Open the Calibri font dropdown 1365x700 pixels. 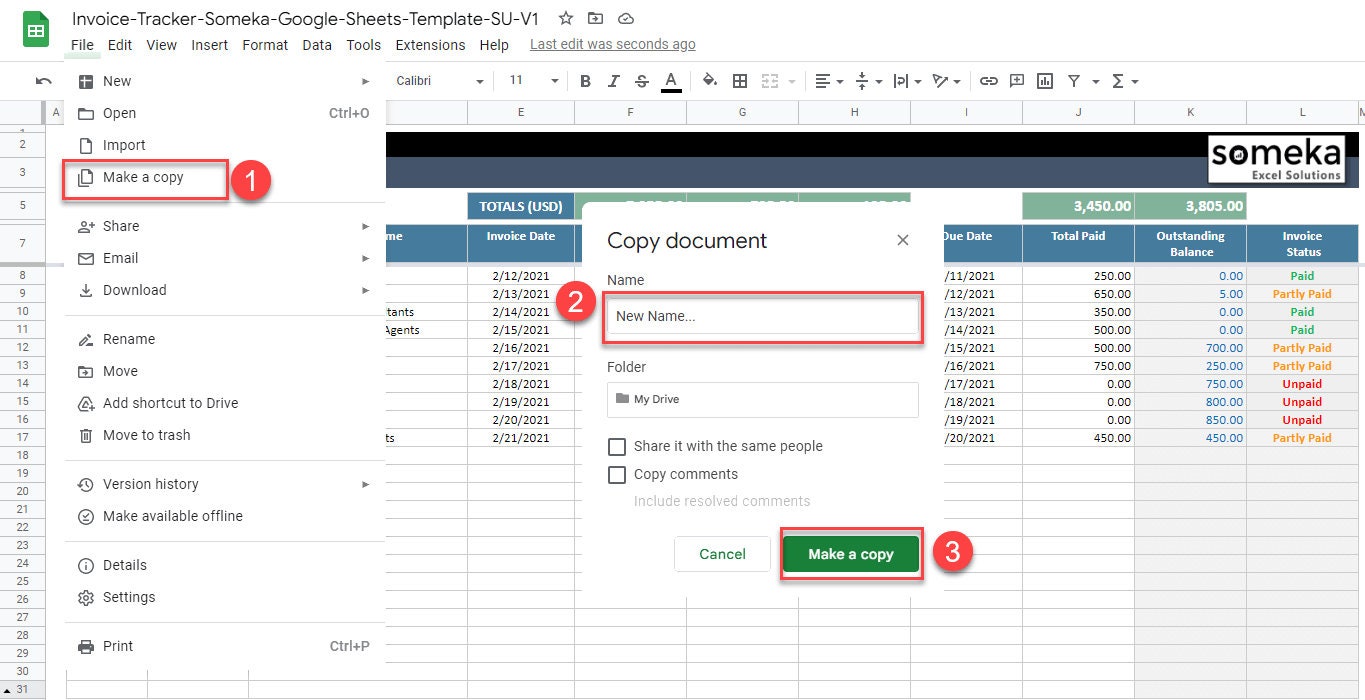click(x=440, y=81)
